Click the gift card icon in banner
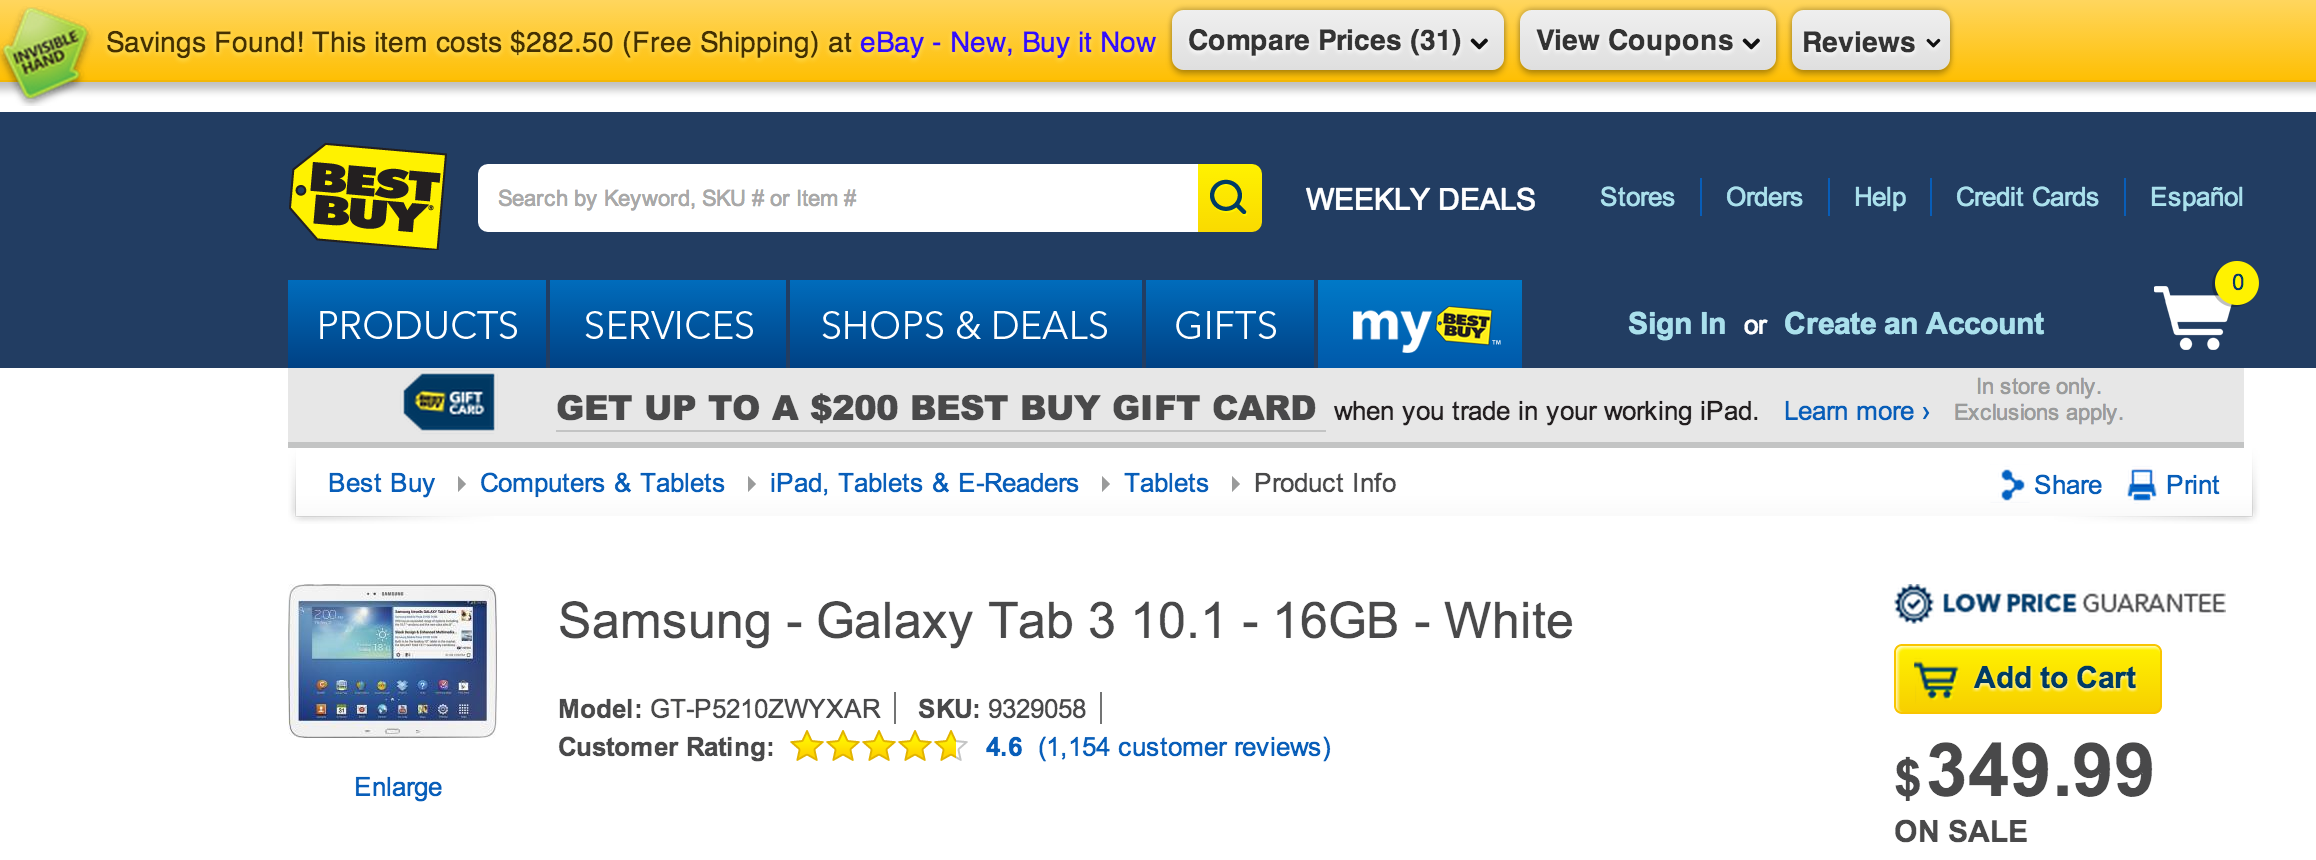The height and width of the screenshot is (860, 2316). pos(448,403)
